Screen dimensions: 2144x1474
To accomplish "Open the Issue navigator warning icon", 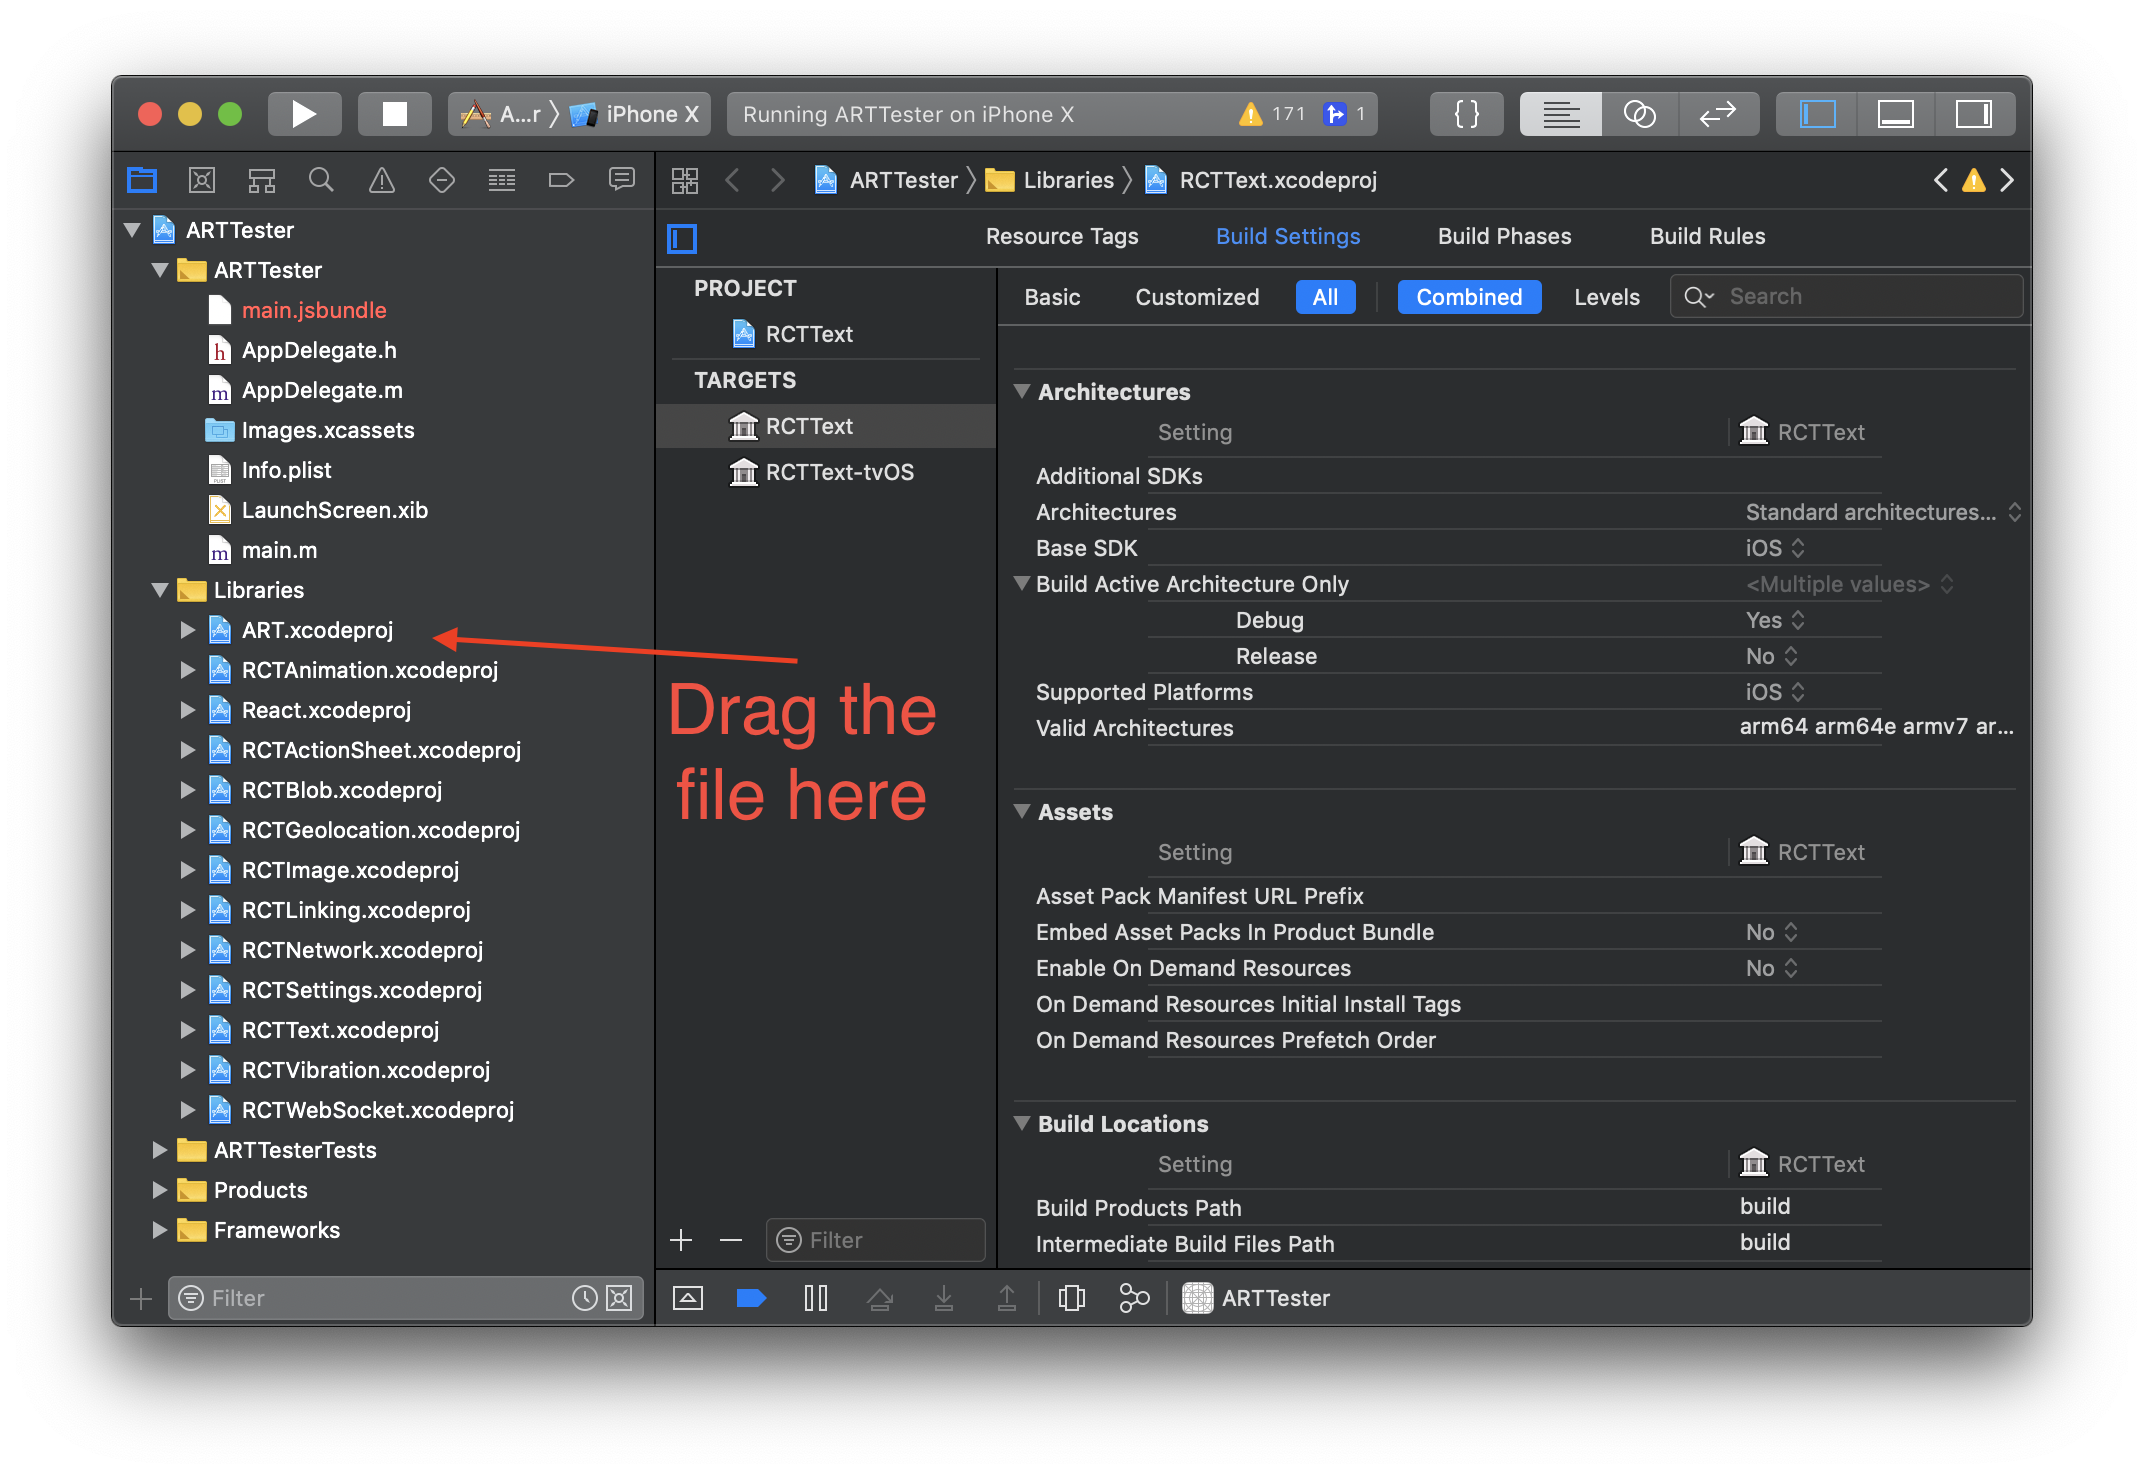I will [381, 180].
